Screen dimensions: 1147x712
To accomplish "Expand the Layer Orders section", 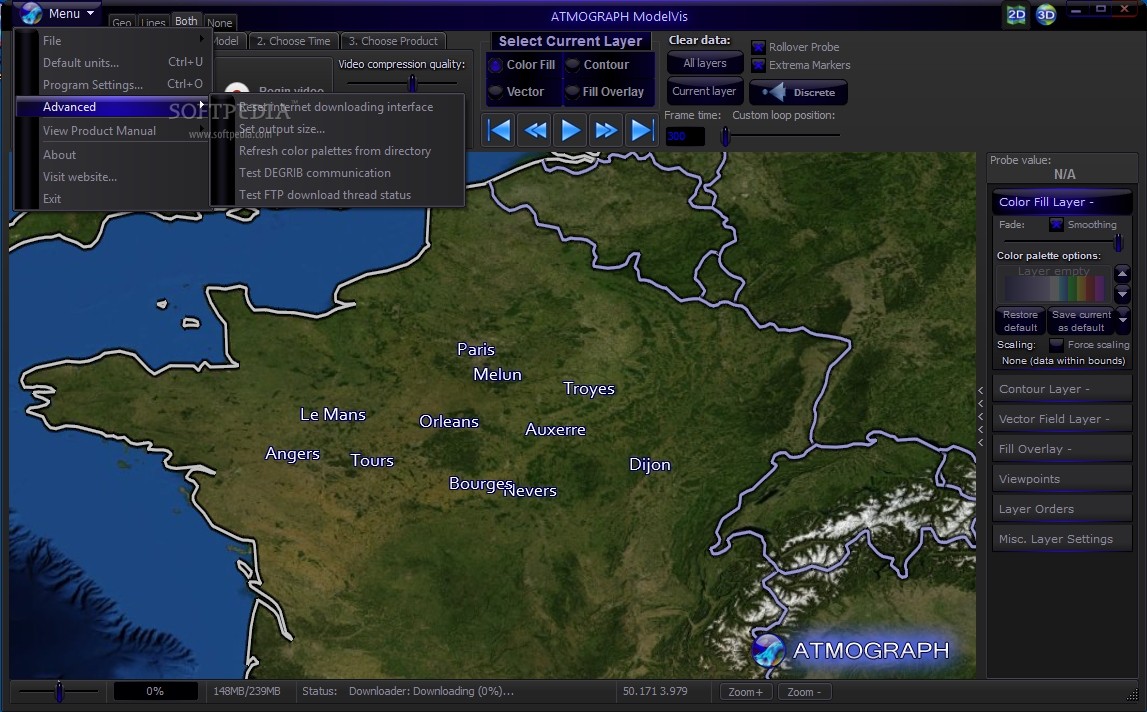I will pyautogui.click(x=1062, y=509).
